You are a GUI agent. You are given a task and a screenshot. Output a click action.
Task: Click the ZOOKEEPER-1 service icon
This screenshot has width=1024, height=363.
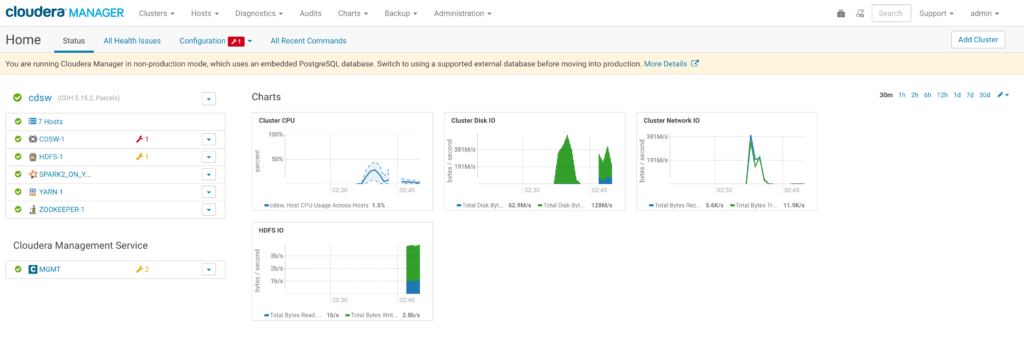click(33, 210)
